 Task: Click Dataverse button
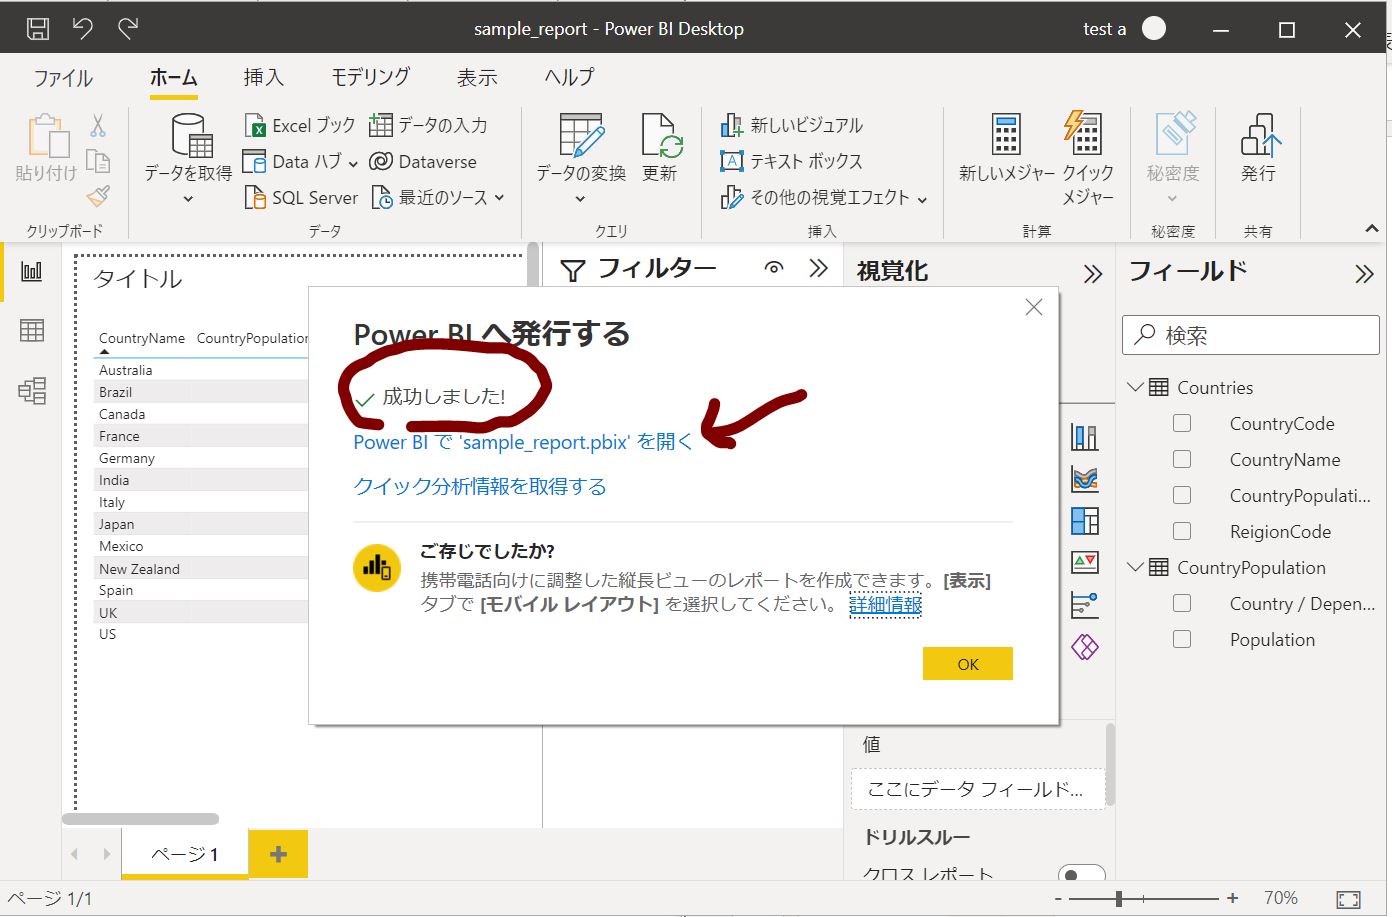(423, 161)
